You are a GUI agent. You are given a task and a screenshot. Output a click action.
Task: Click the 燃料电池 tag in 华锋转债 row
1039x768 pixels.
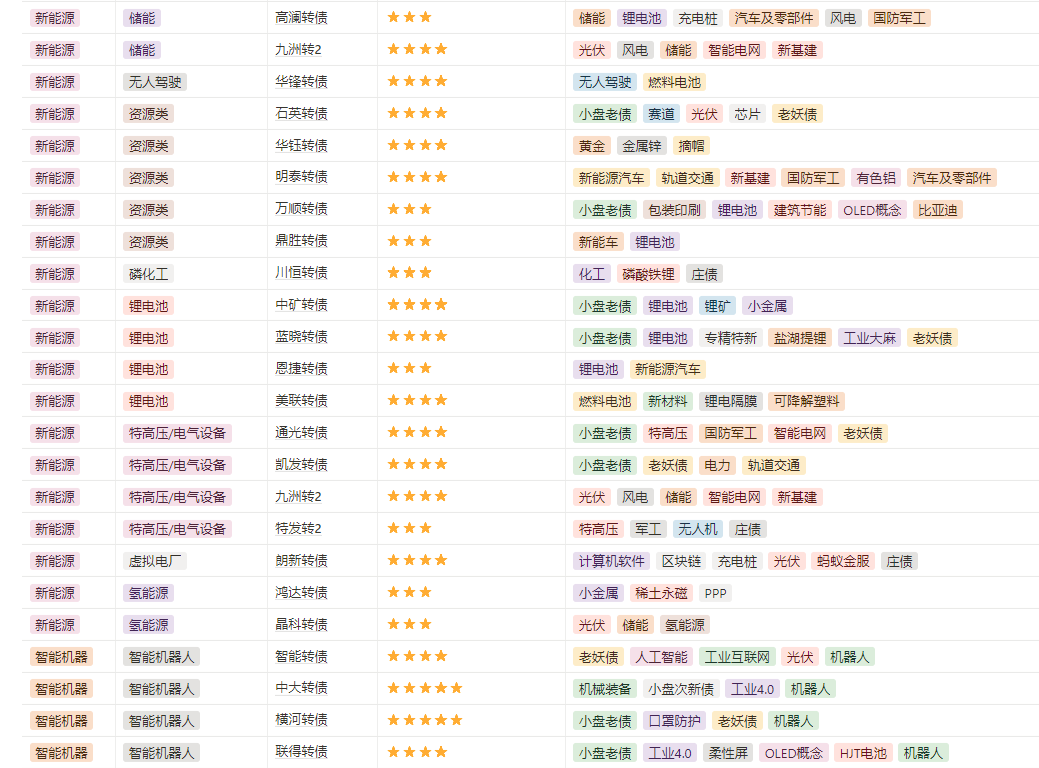(x=674, y=82)
